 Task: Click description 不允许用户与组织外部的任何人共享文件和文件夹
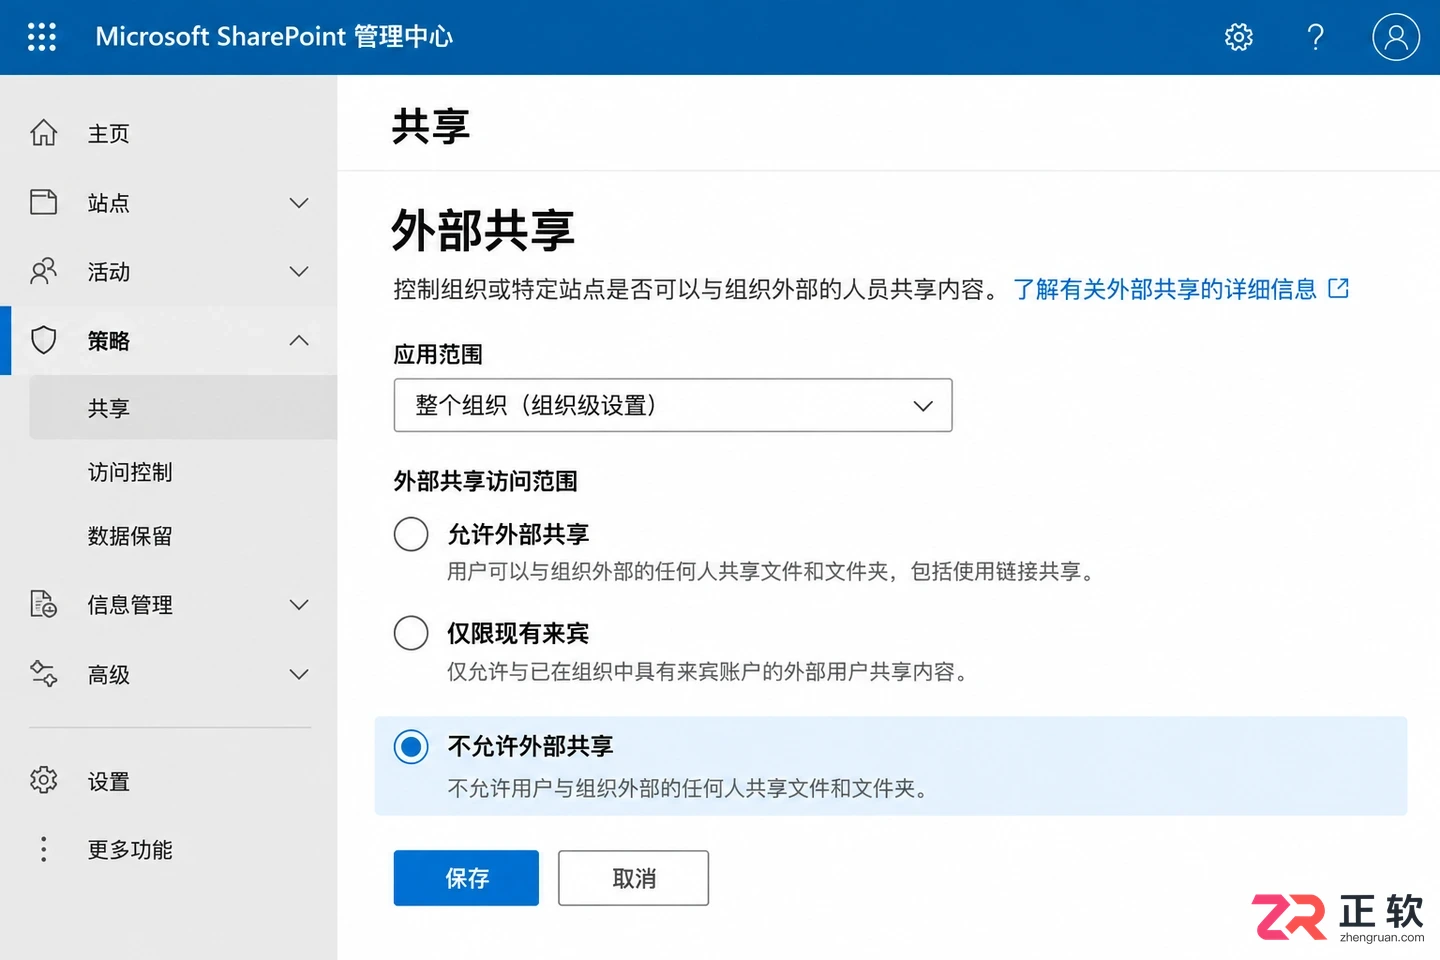pos(687,789)
